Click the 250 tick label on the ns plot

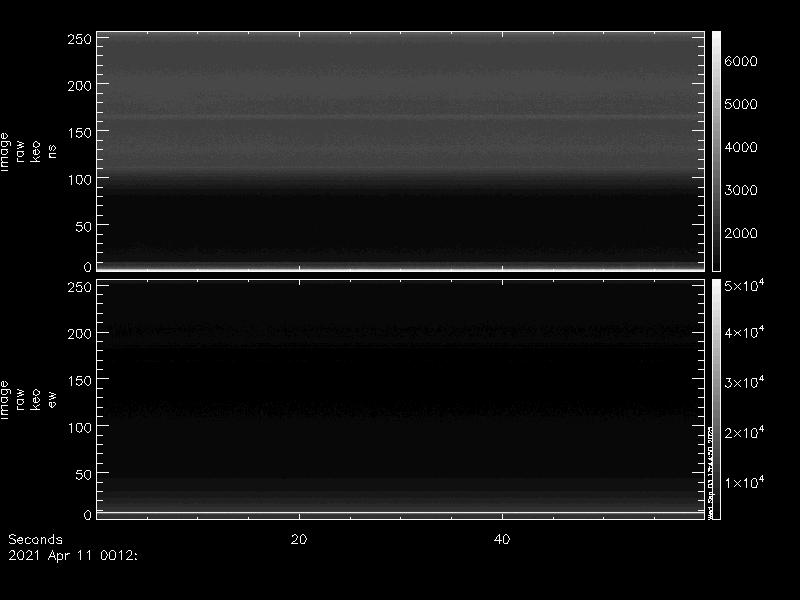79,39
